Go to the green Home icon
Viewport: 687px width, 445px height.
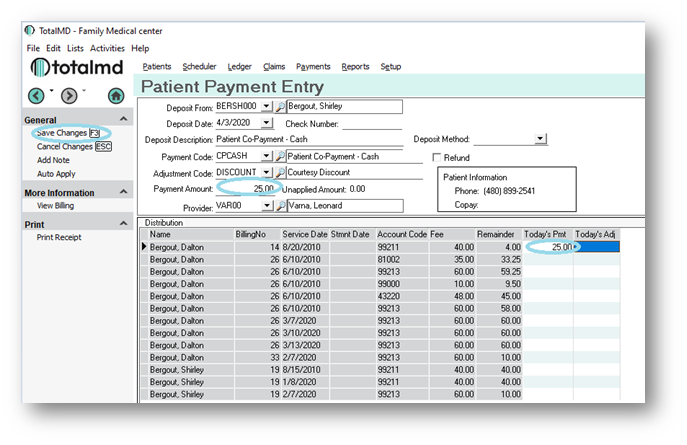(x=116, y=96)
